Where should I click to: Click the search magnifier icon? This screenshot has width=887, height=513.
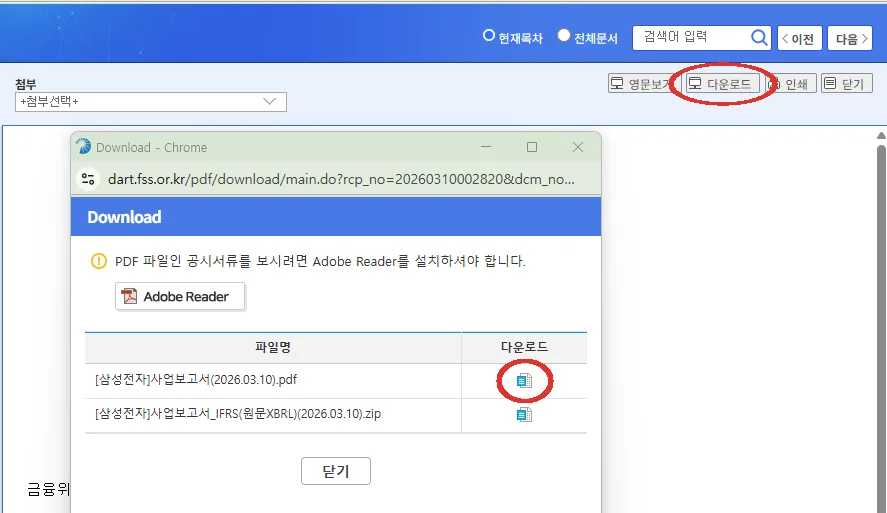coord(759,38)
